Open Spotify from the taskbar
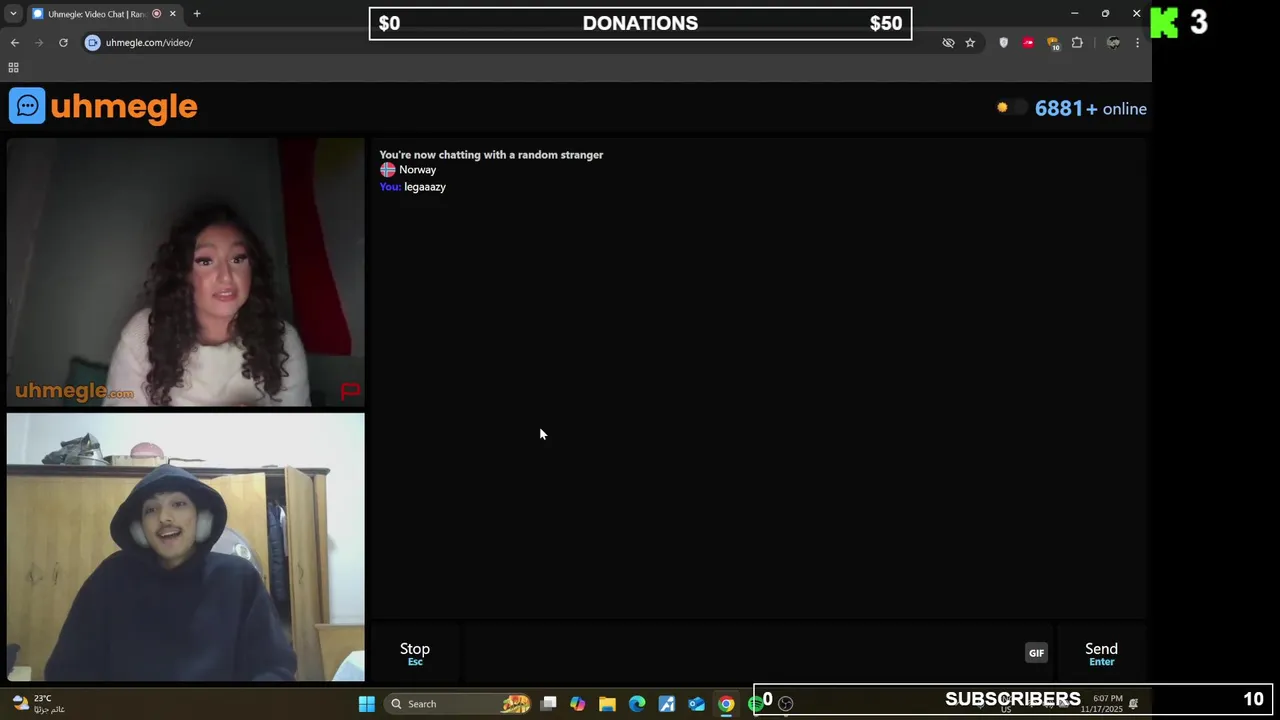 click(756, 704)
